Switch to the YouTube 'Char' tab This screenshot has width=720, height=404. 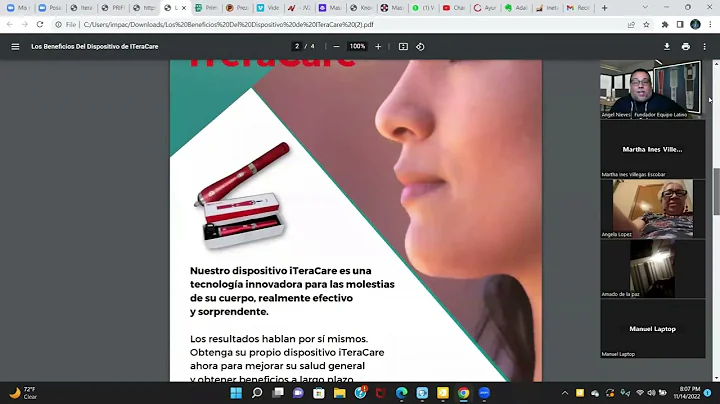pyautogui.click(x=454, y=8)
